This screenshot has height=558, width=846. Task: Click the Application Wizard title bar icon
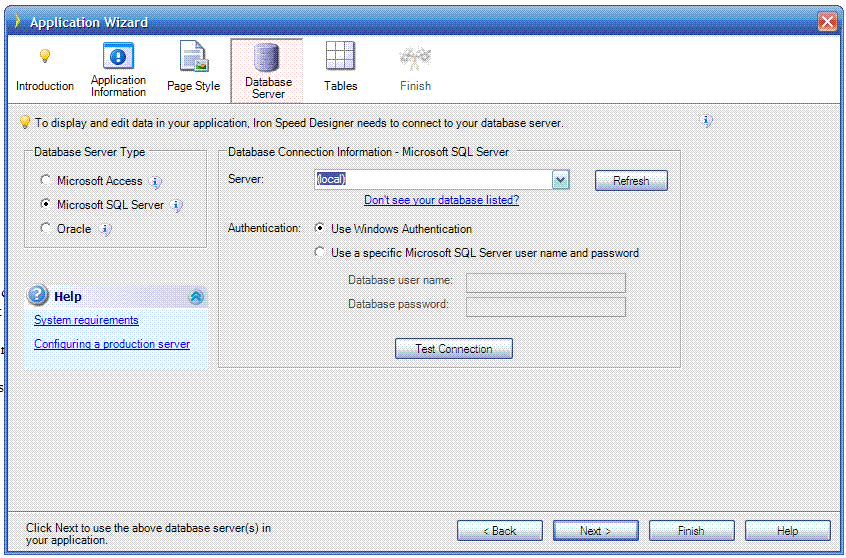18,22
